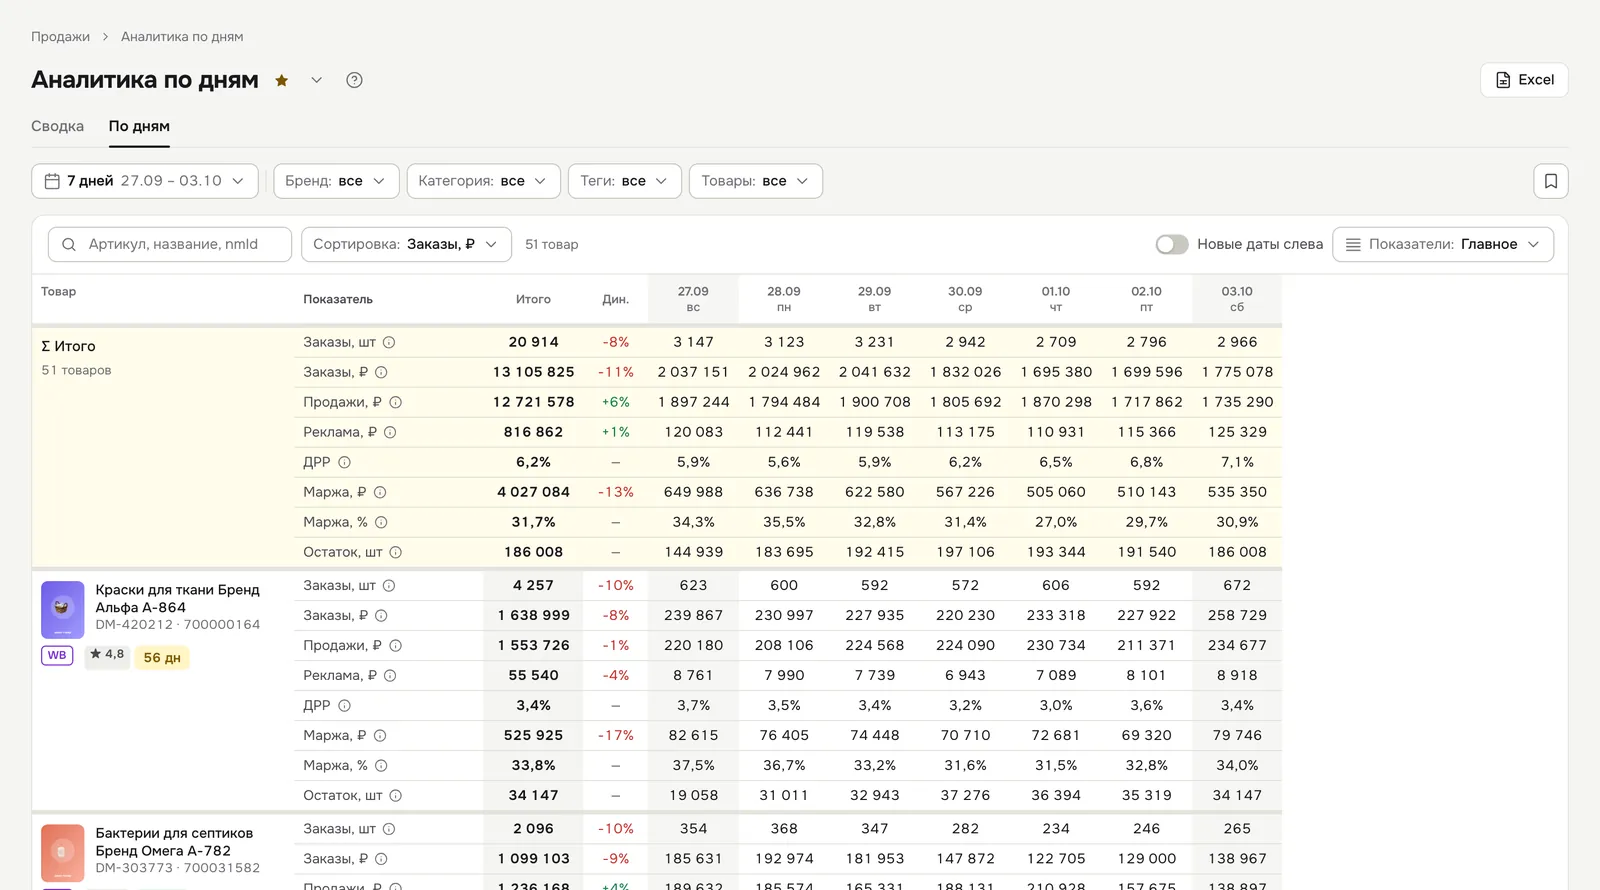Open the Бренд: все filter dropdown
This screenshot has height=890, width=1600.
coord(336,181)
